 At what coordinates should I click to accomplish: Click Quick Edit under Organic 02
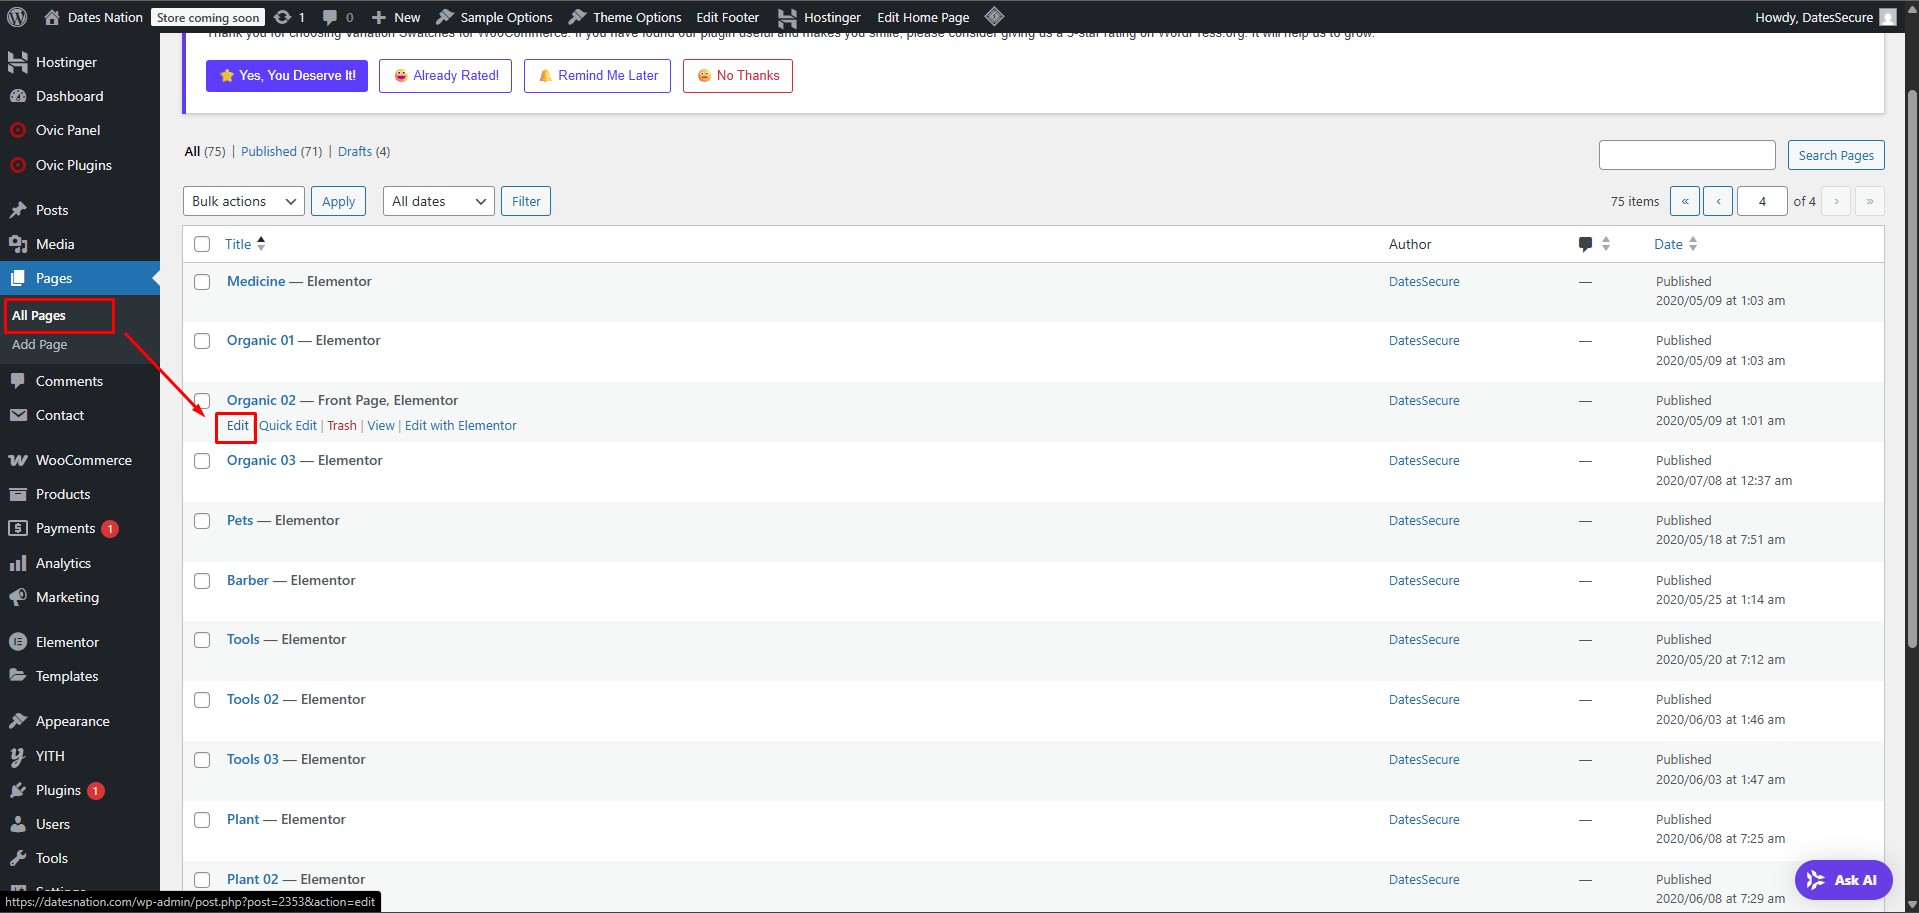(x=288, y=425)
